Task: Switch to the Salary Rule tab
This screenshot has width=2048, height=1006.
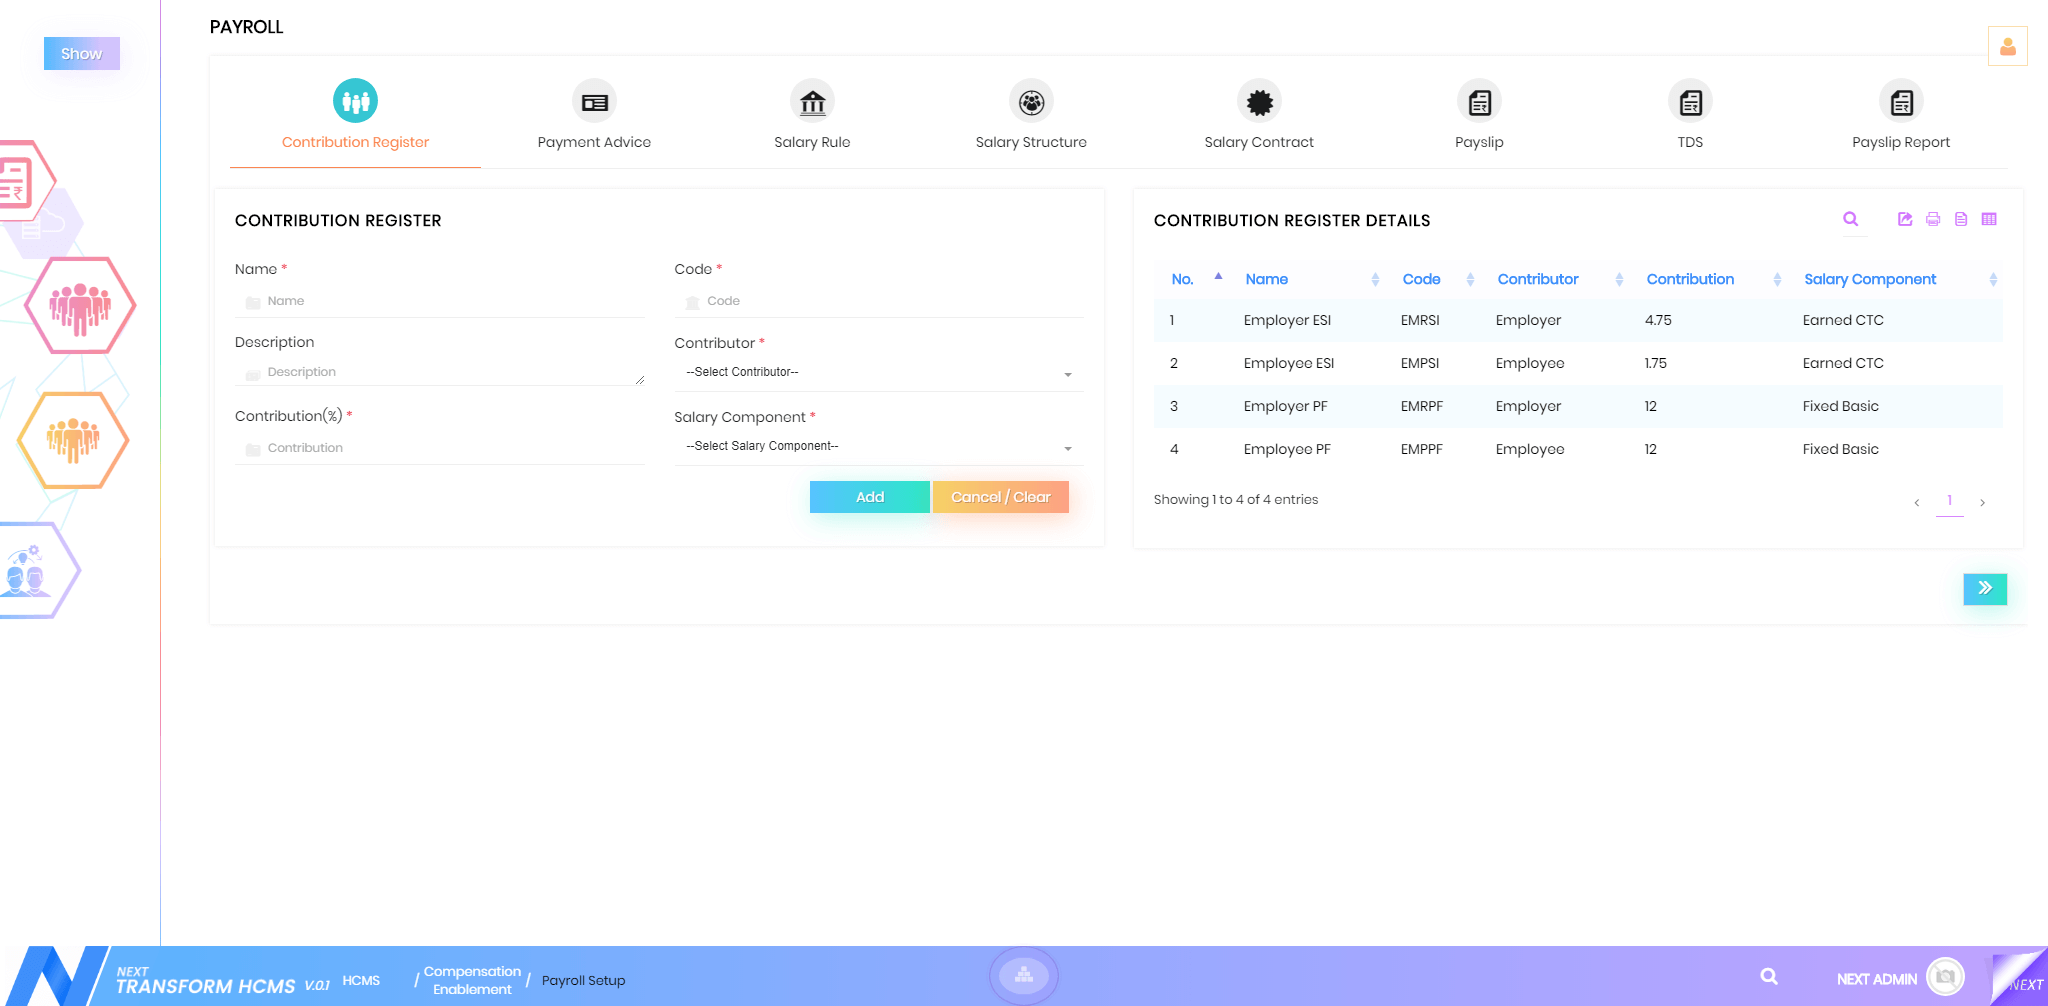Action: click(812, 116)
